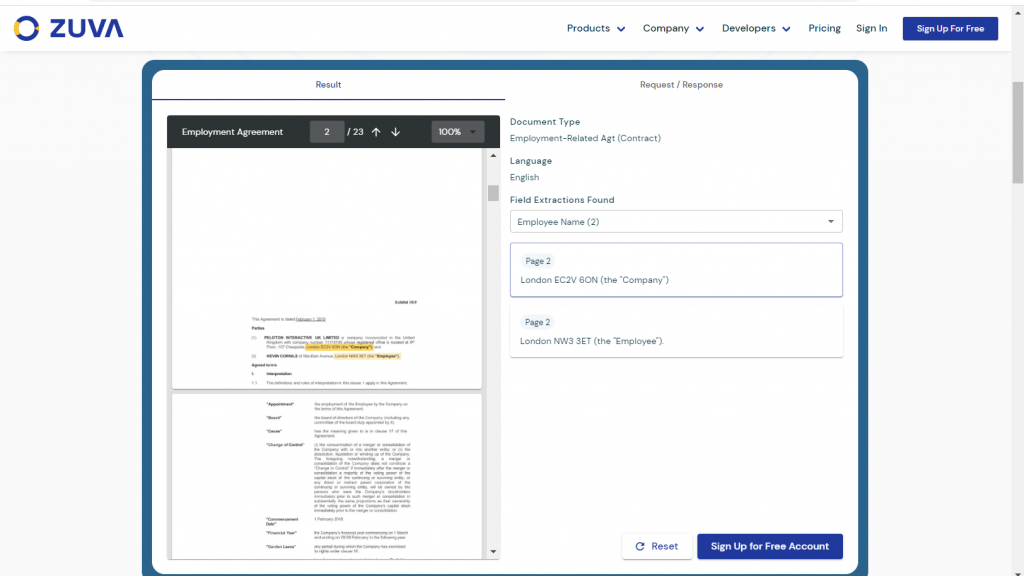
Task: Click Sign Up for Free Account button
Action: pyautogui.click(x=769, y=546)
